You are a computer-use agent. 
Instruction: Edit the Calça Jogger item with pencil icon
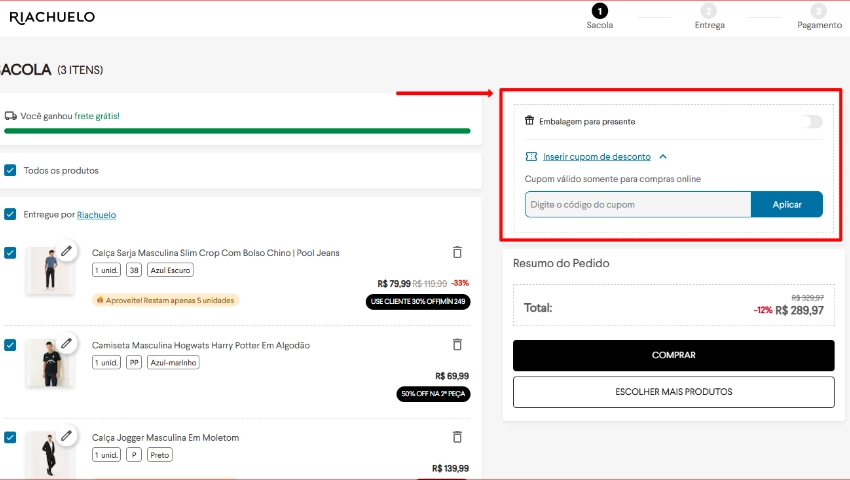66,436
